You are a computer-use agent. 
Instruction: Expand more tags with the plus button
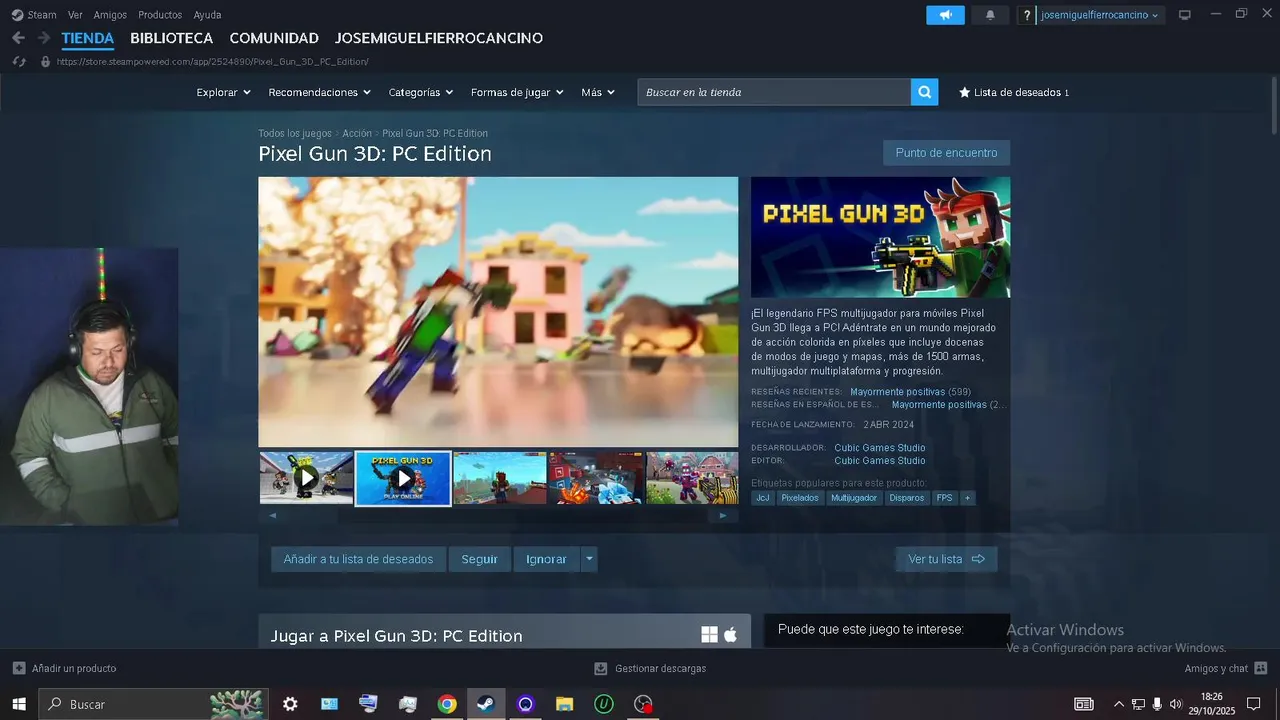point(967,498)
